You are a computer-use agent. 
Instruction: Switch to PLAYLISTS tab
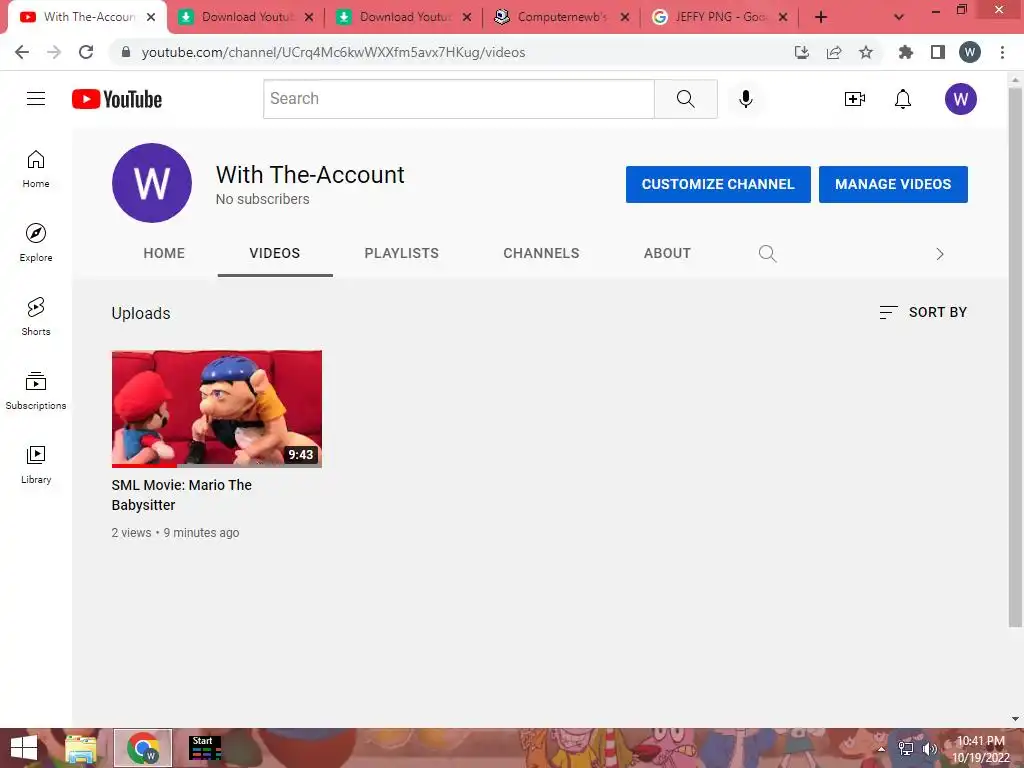click(402, 253)
